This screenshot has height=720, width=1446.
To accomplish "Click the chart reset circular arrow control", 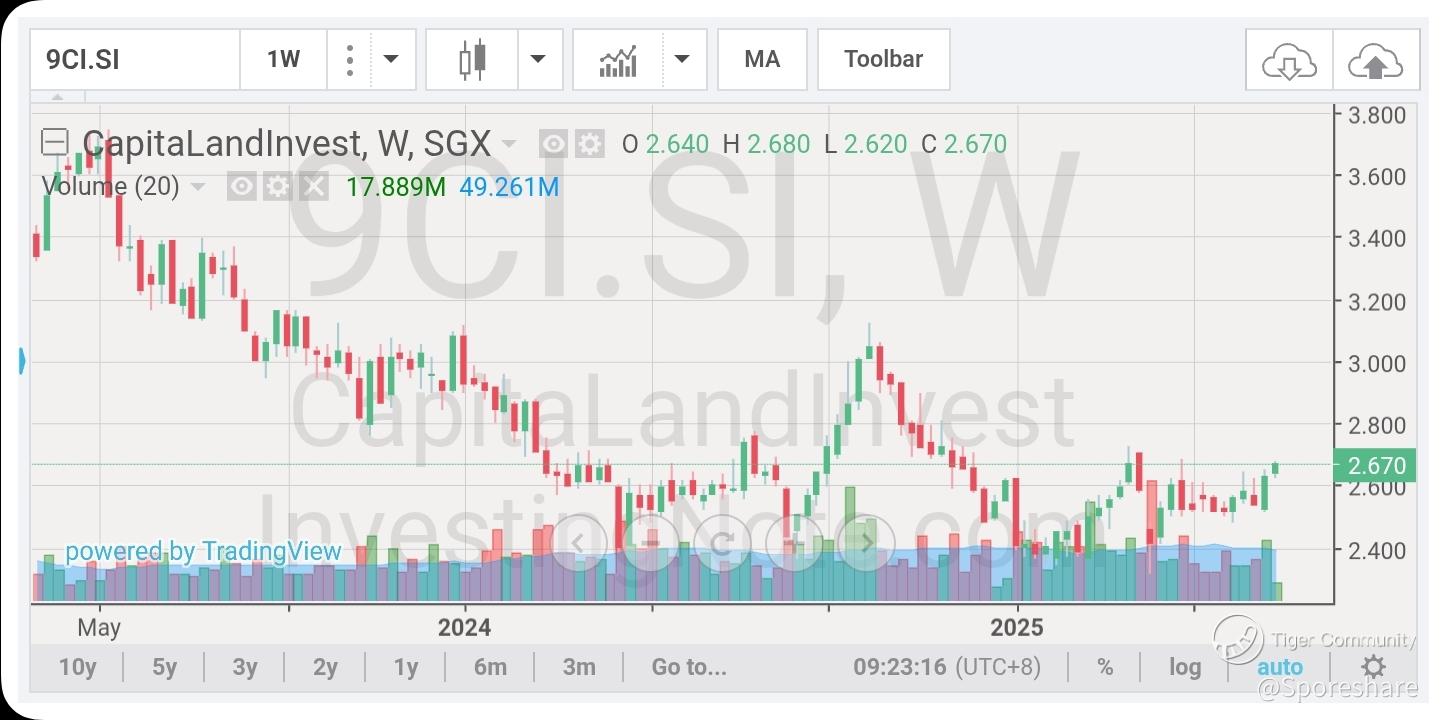I will [721, 542].
